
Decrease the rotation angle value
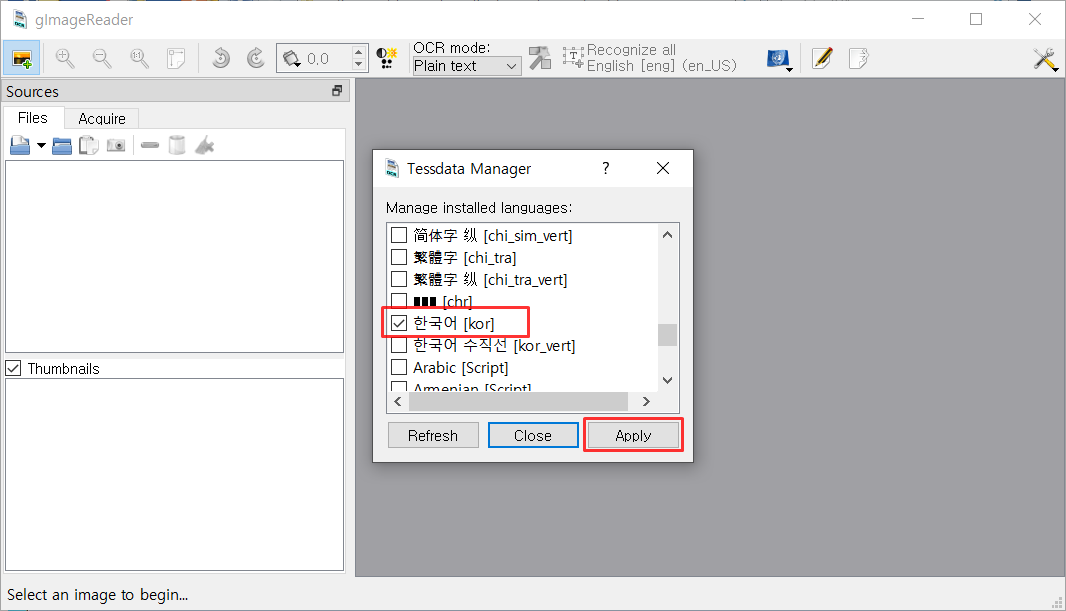click(359, 65)
